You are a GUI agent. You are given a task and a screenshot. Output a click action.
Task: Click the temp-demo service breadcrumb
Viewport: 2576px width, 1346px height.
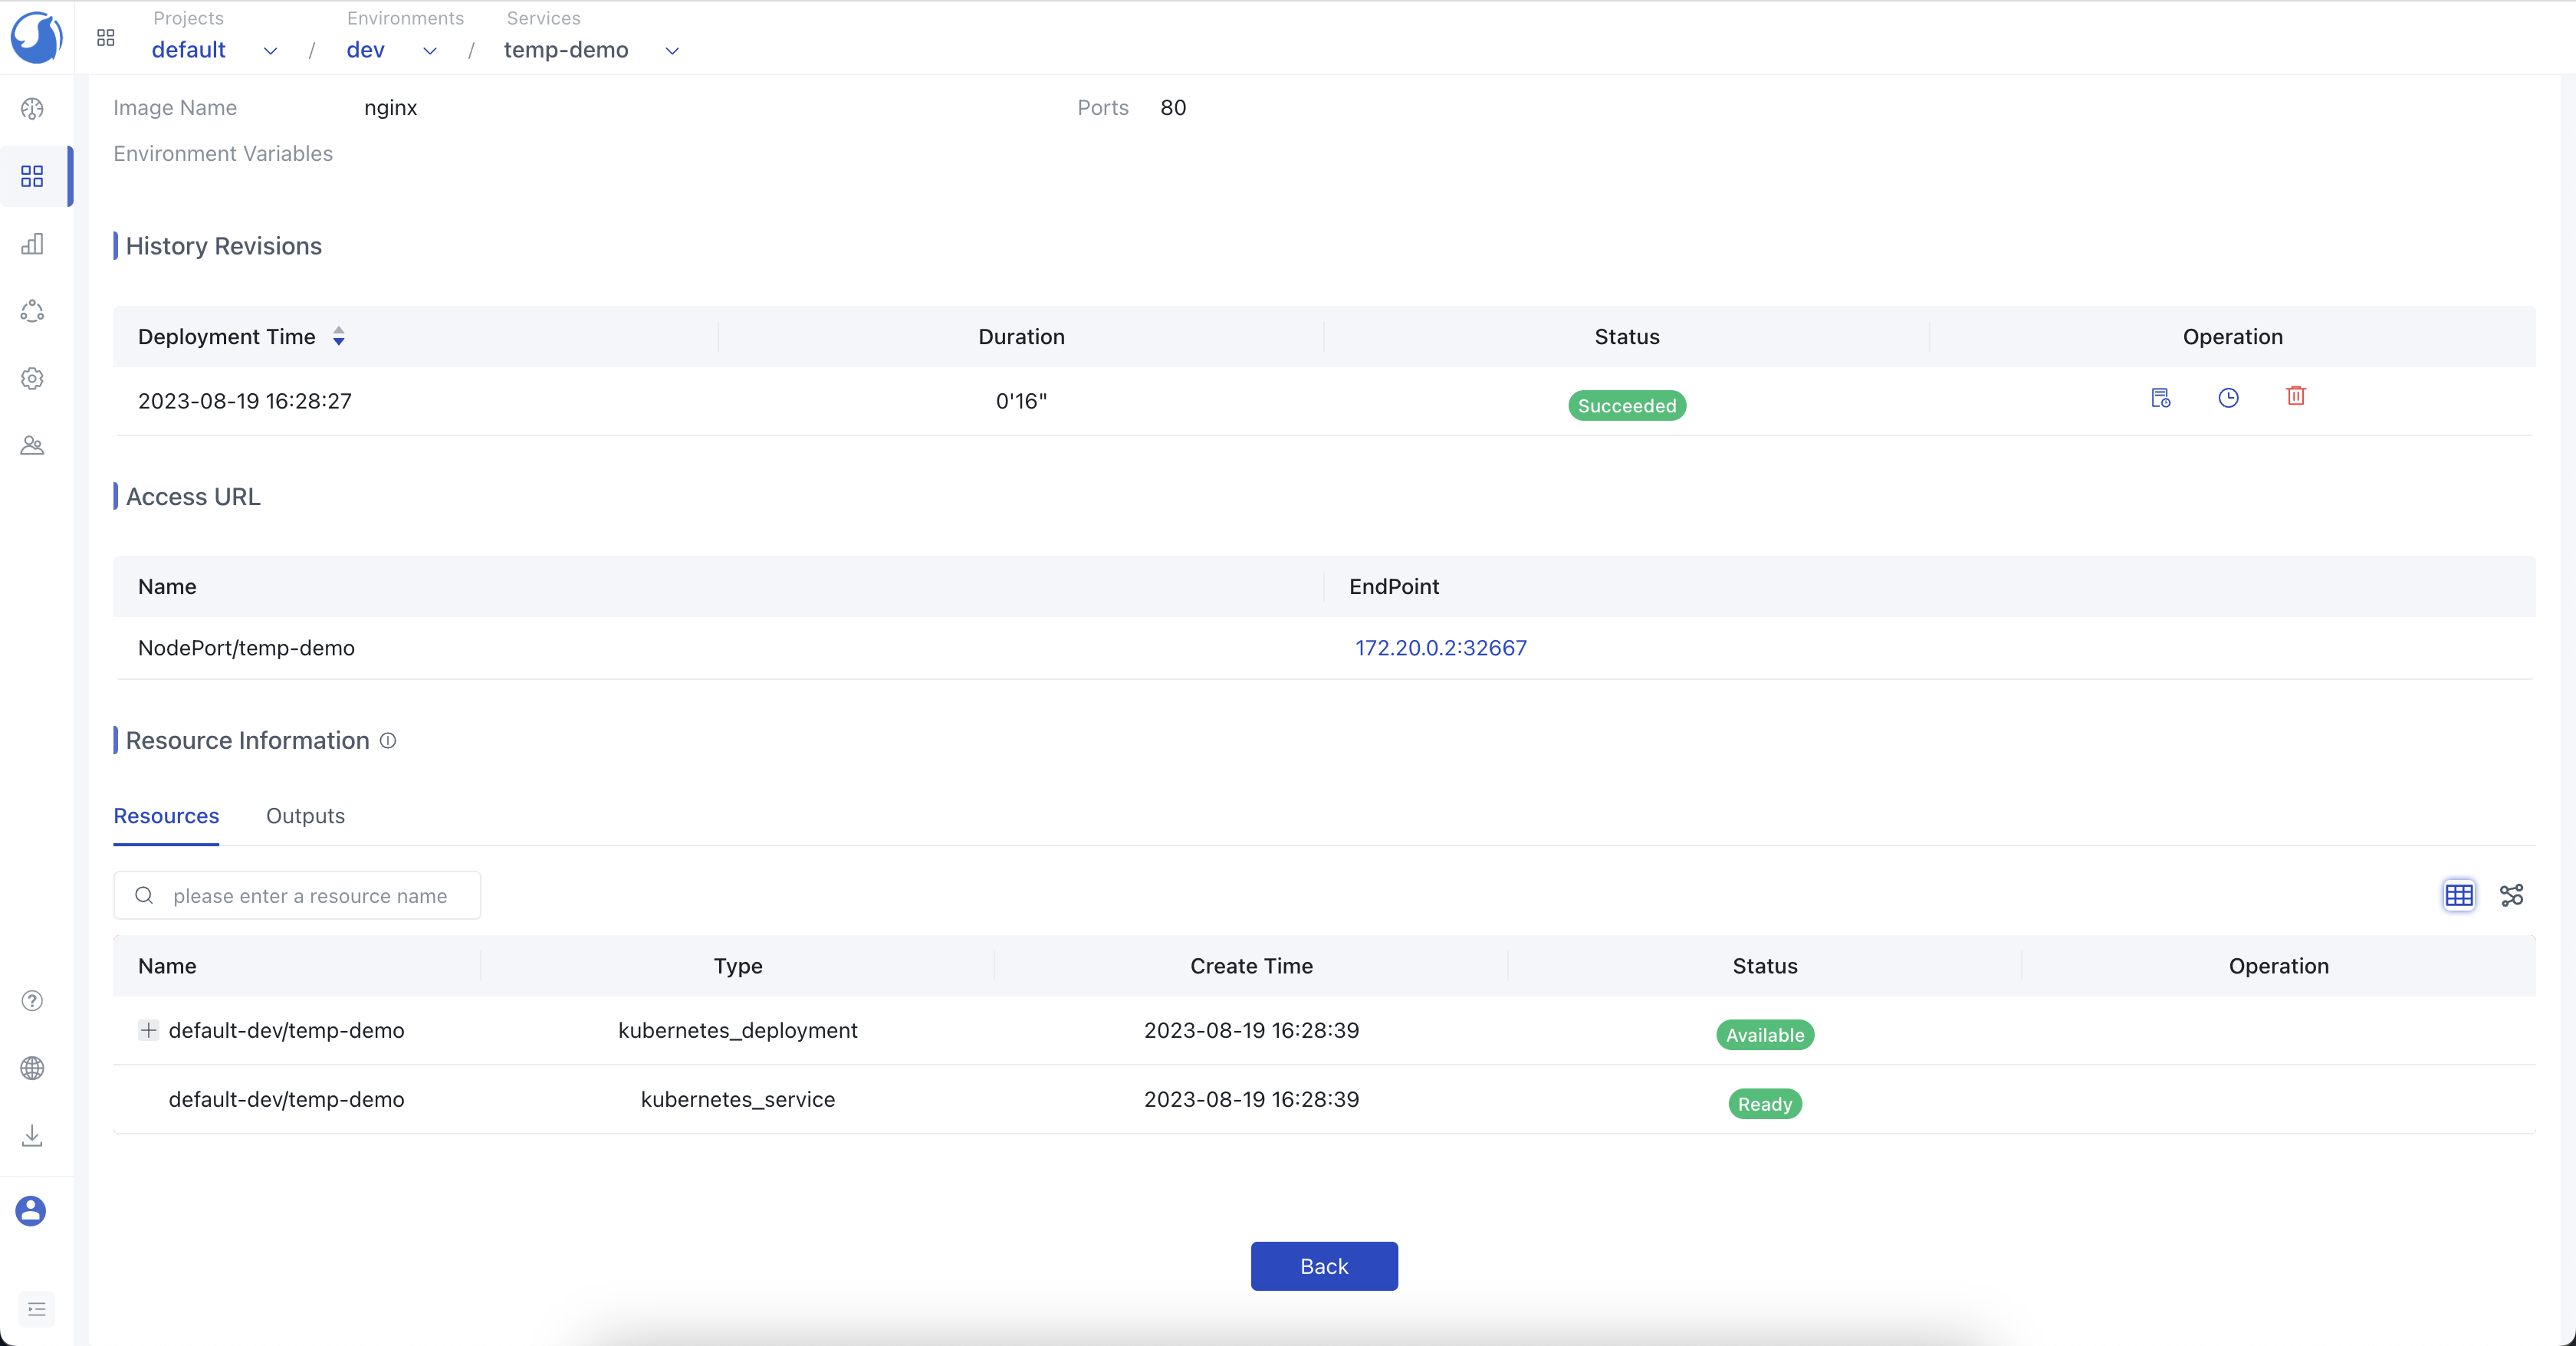click(566, 50)
